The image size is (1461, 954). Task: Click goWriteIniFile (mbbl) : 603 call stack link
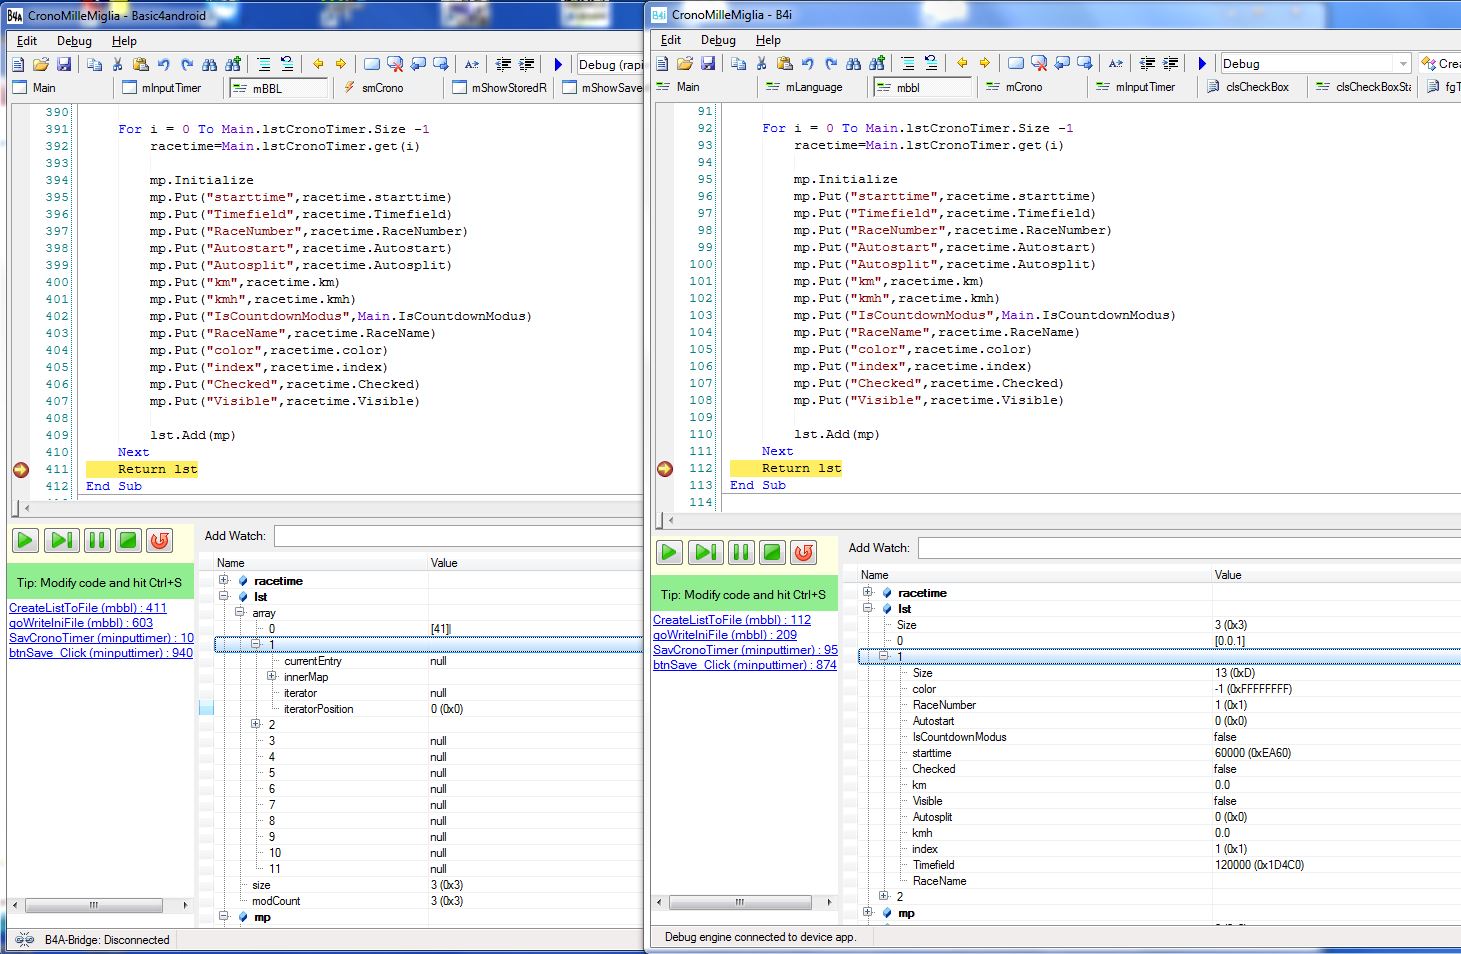pos(81,623)
